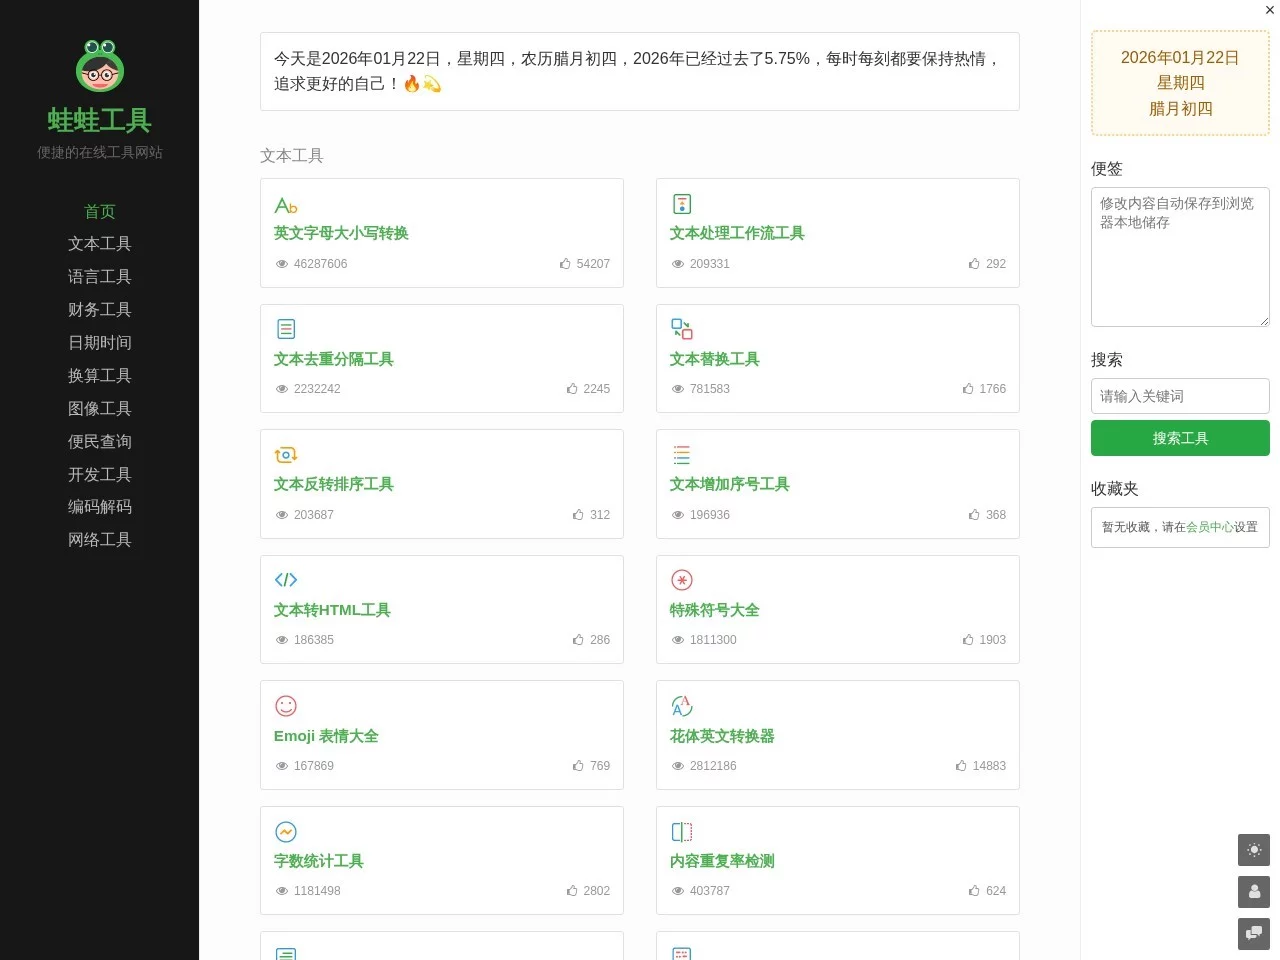Click the 特殊符号大全 asterisk icon
1280x960 pixels.
click(681, 580)
